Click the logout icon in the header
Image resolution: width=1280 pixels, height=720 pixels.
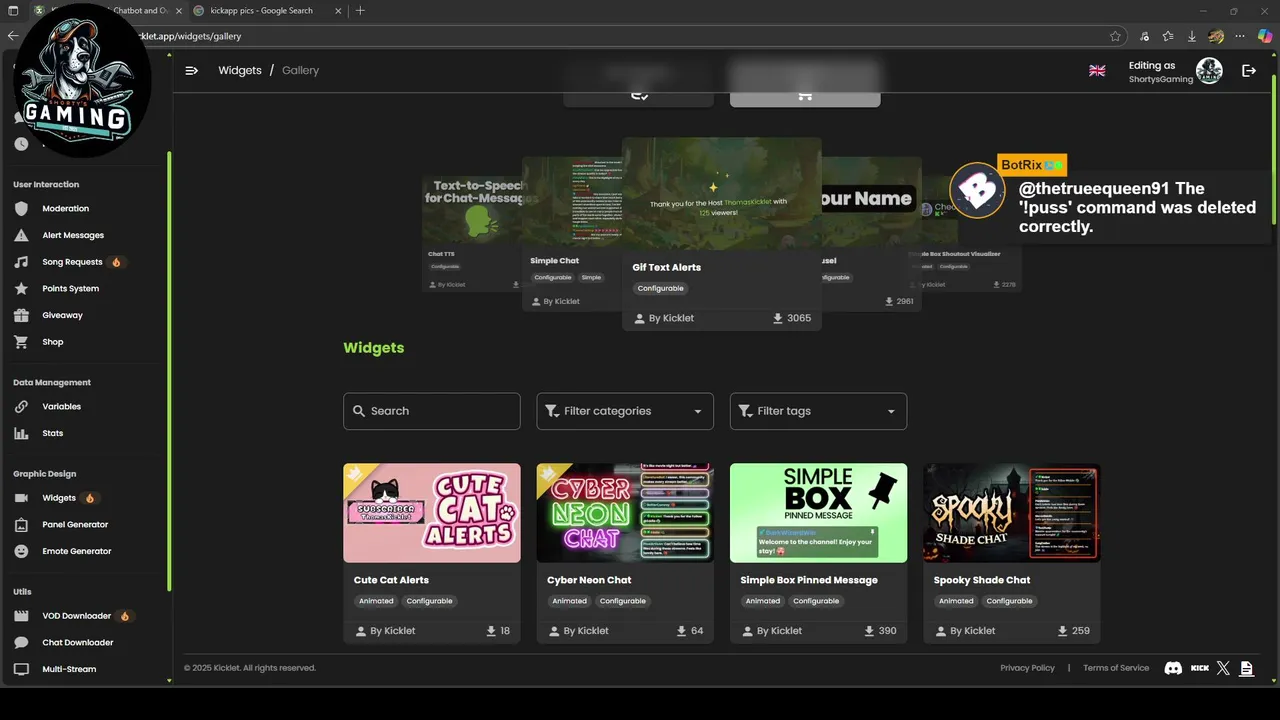(x=1249, y=71)
